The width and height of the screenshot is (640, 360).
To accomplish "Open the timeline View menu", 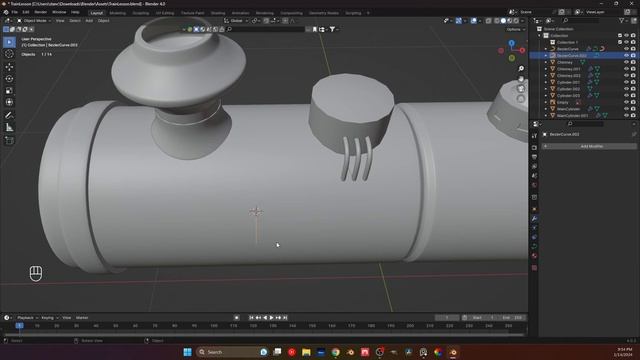I will [x=67, y=318].
